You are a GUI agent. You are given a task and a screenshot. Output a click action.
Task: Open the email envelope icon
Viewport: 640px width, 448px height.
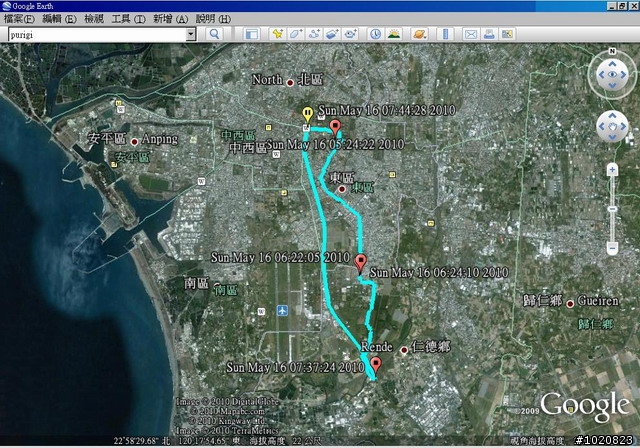click(471, 34)
